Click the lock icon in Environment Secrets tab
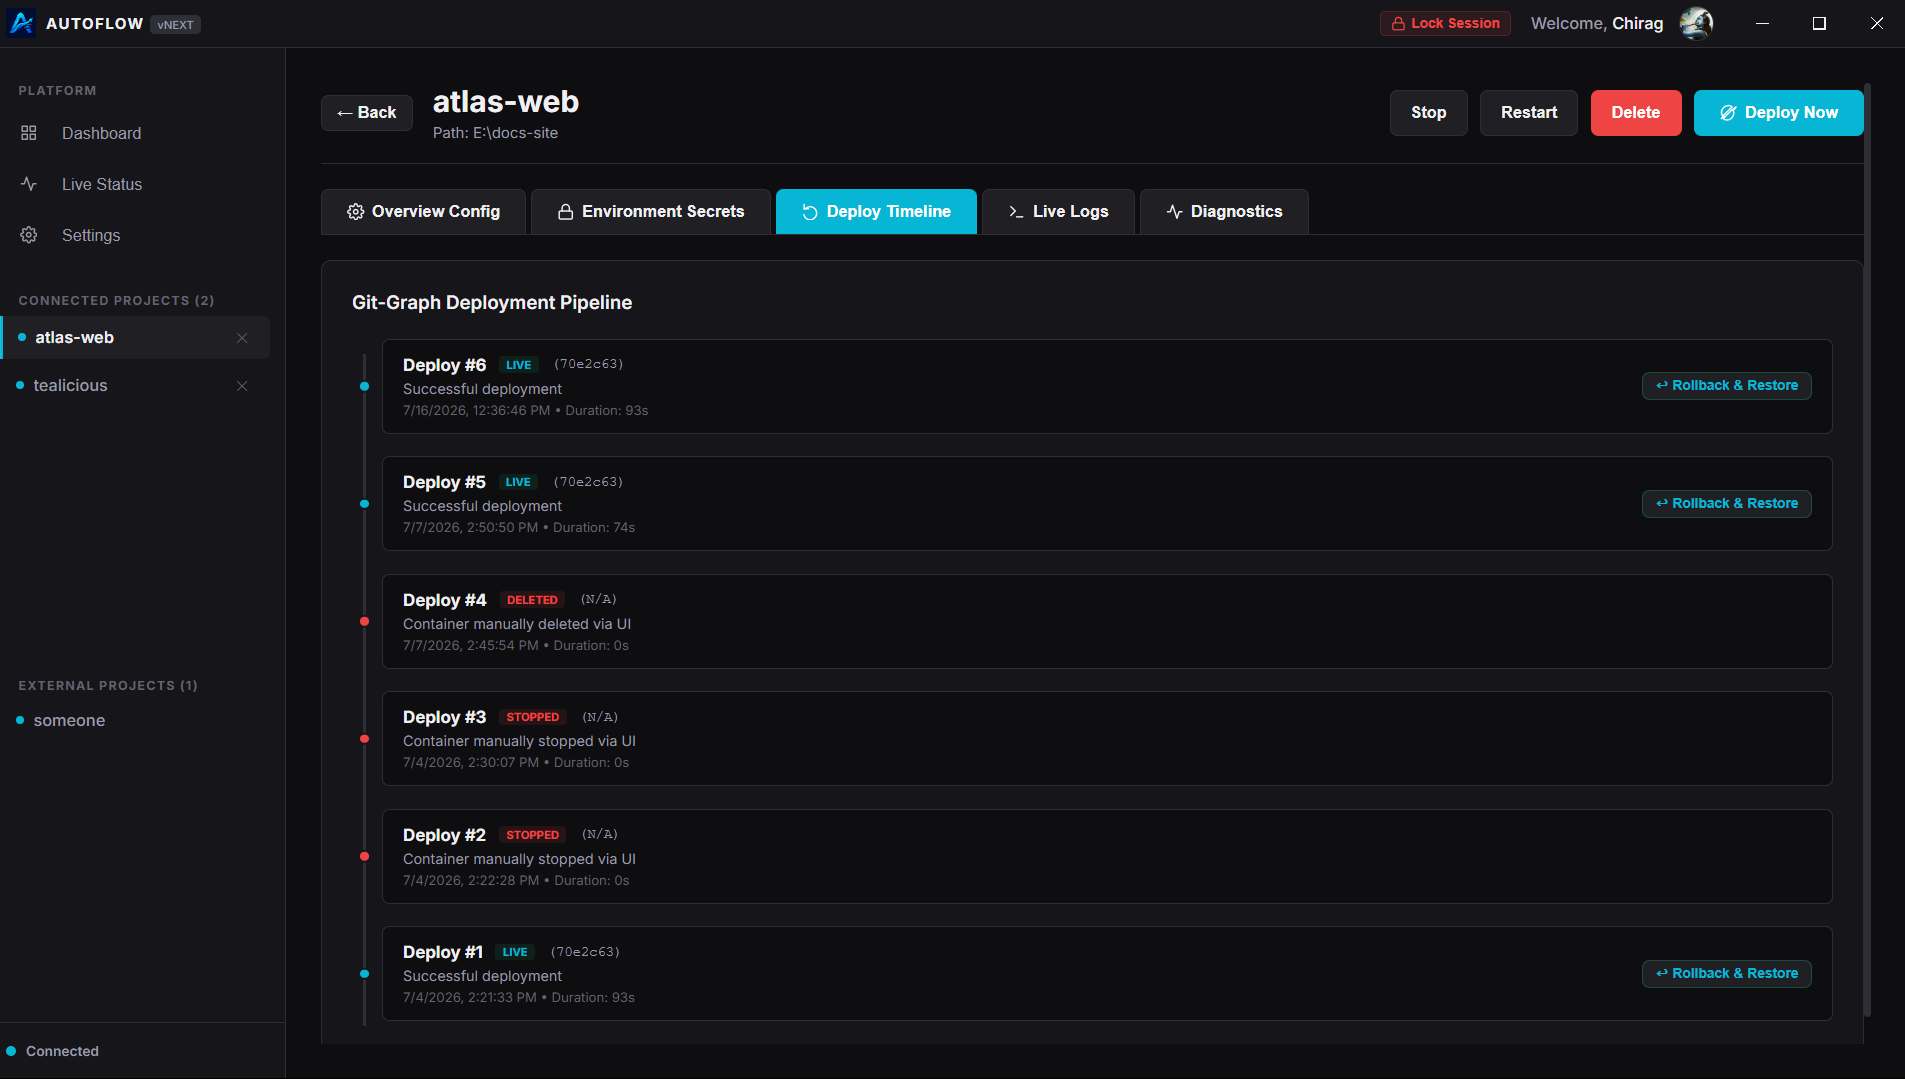This screenshot has width=1905, height=1079. [x=565, y=212]
